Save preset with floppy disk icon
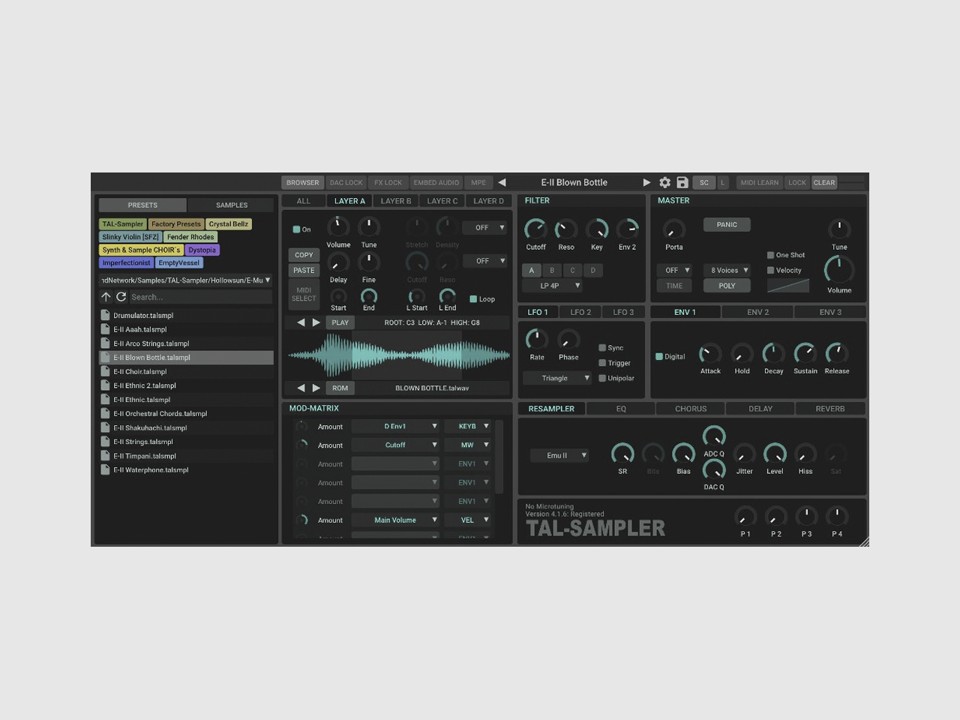The width and height of the screenshot is (960, 720). click(682, 182)
